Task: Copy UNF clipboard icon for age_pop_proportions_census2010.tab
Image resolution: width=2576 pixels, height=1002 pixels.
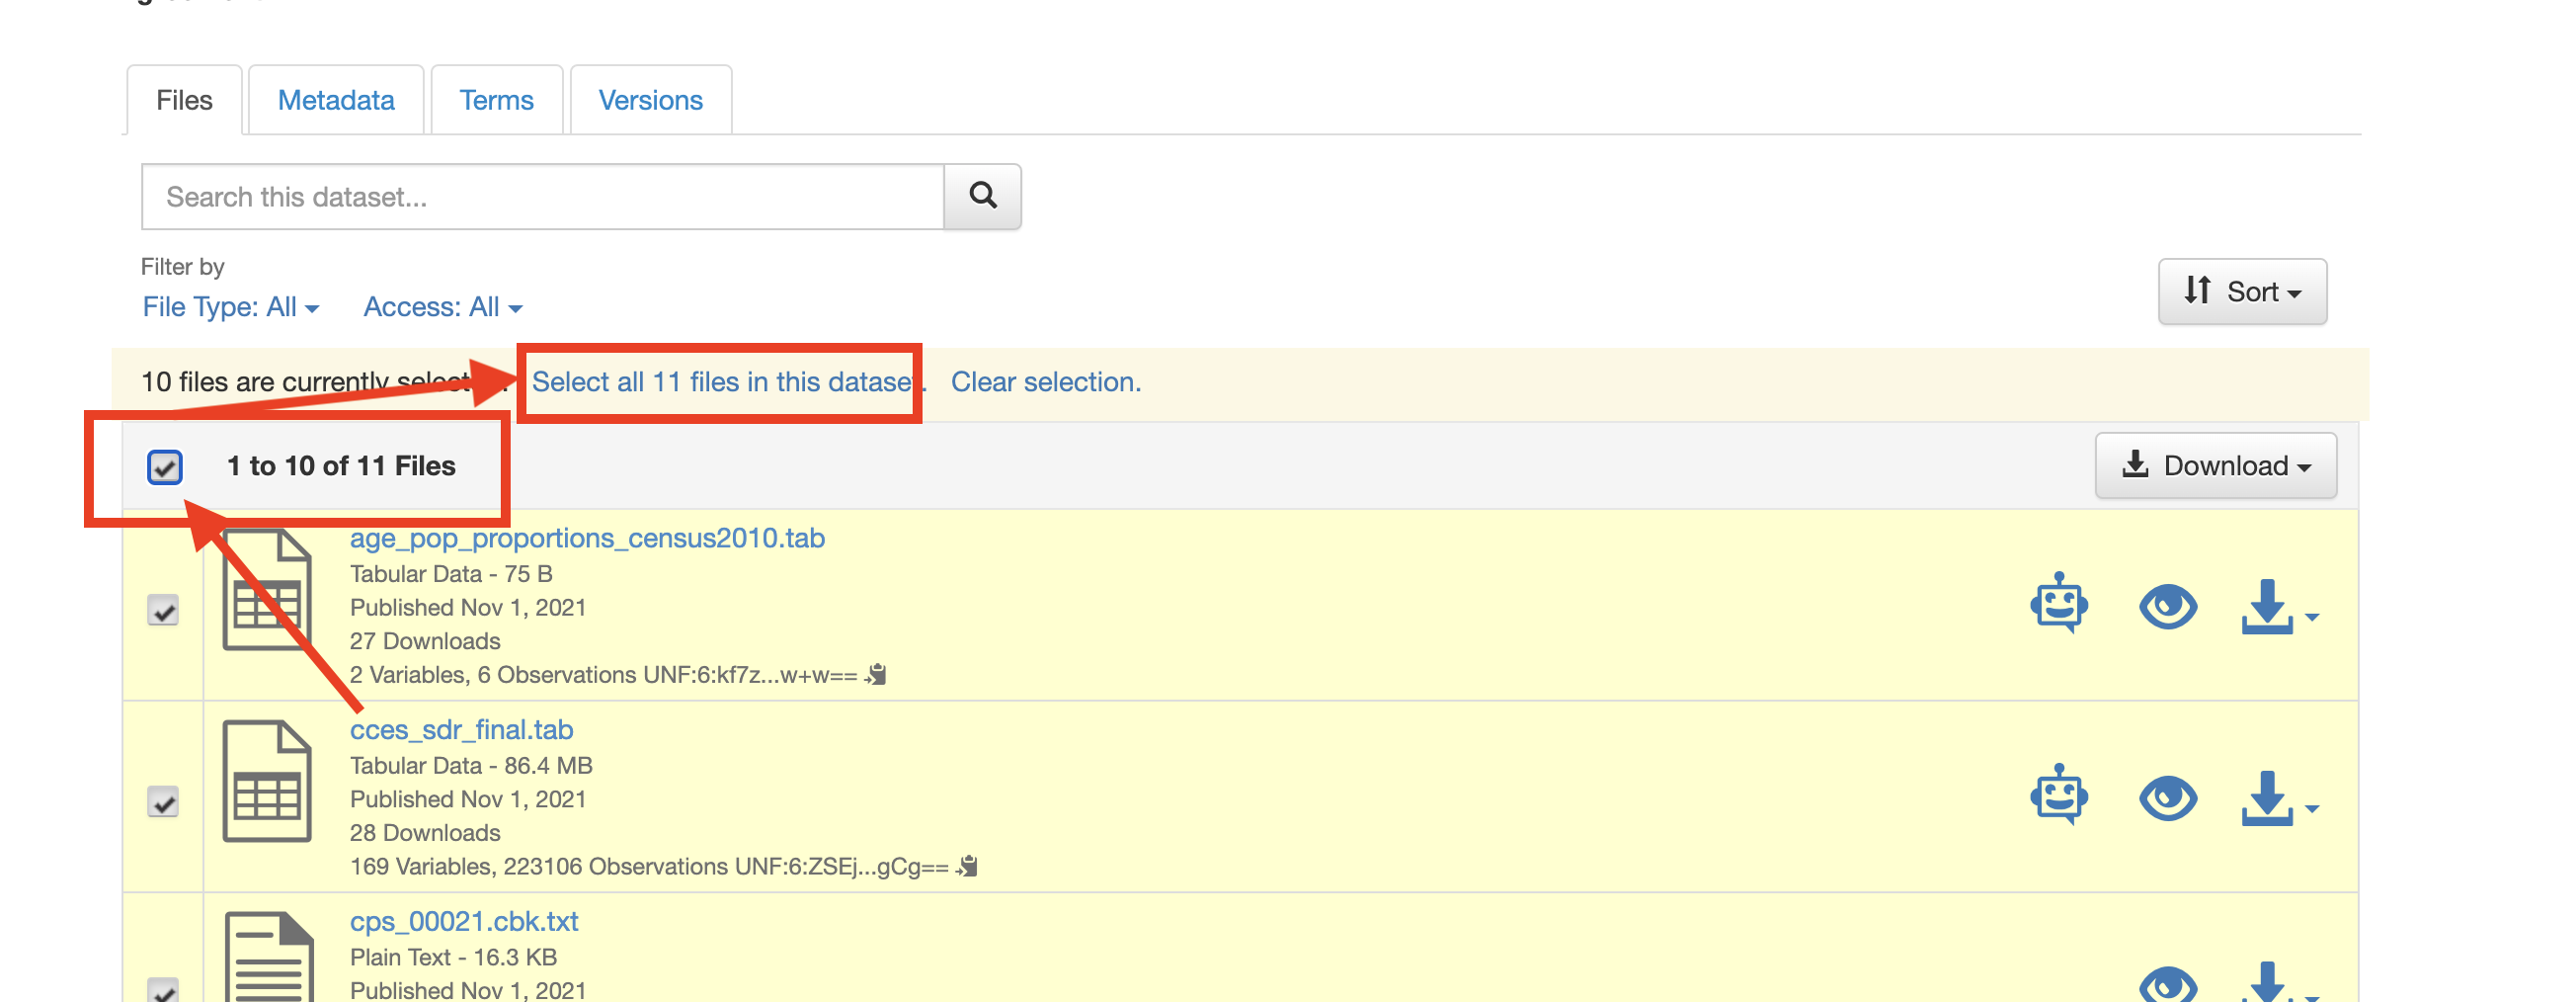Action: [876, 675]
